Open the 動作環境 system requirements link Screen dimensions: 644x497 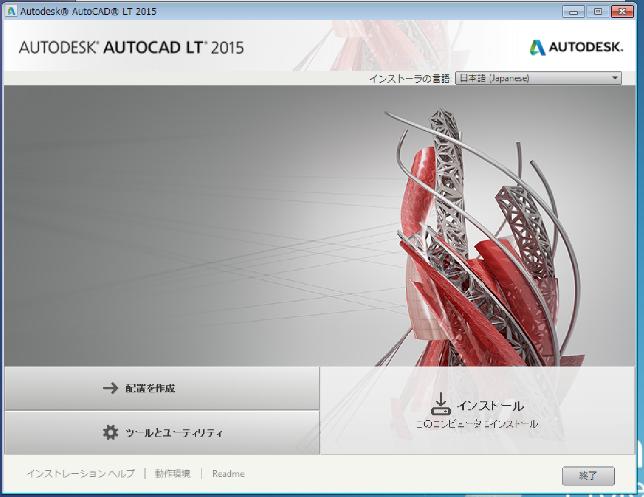[172, 474]
